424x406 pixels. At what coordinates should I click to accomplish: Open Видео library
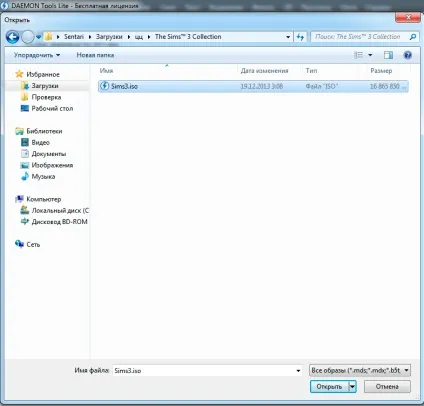pos(40,142)
